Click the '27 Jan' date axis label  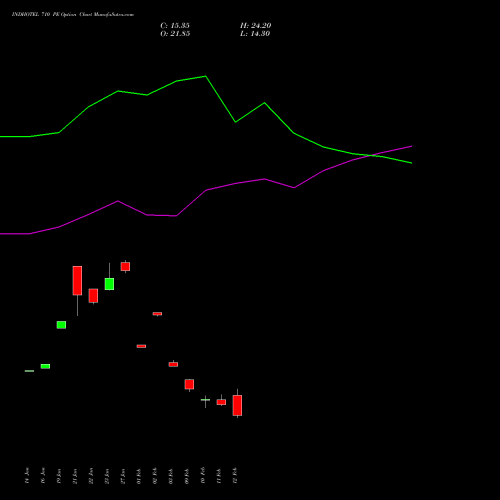pyautogui.click(x=123, y=476)
